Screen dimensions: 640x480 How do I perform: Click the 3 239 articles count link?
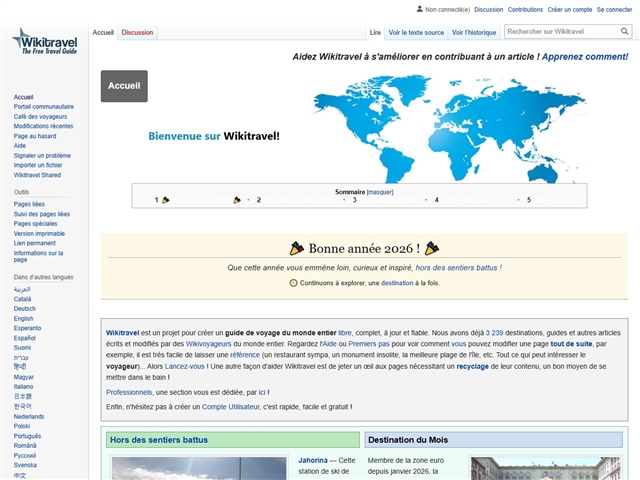pos(494,333)
